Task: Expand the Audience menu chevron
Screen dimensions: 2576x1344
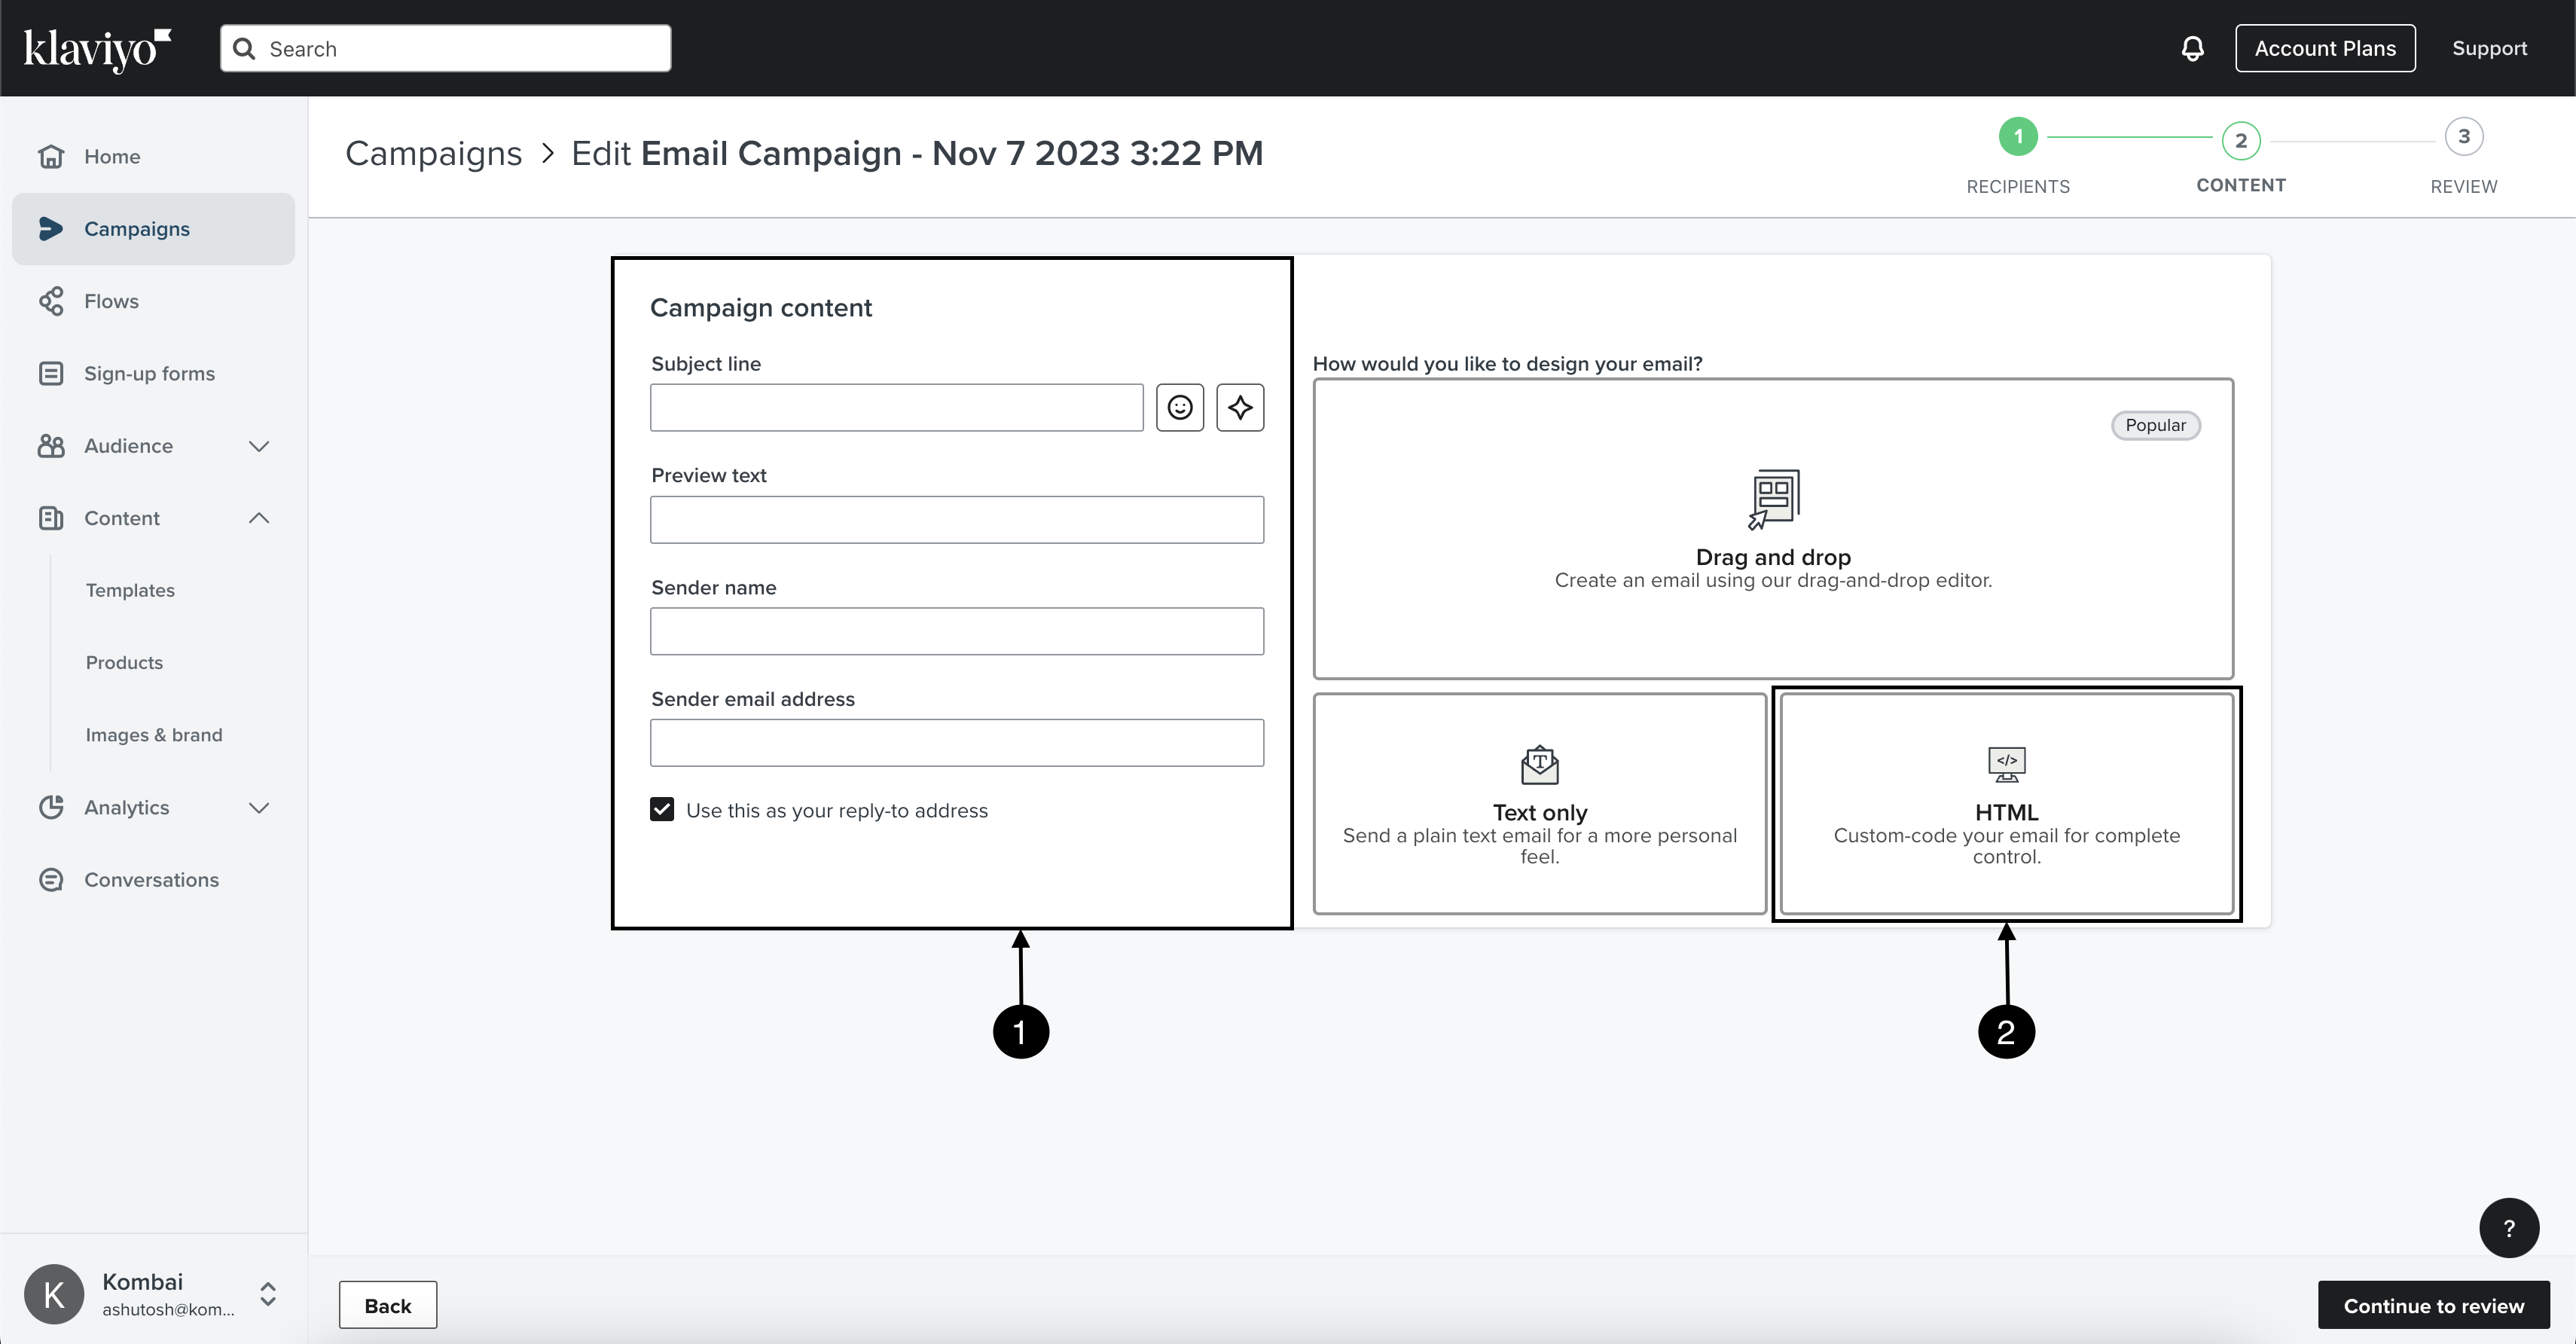Action: 259,446
